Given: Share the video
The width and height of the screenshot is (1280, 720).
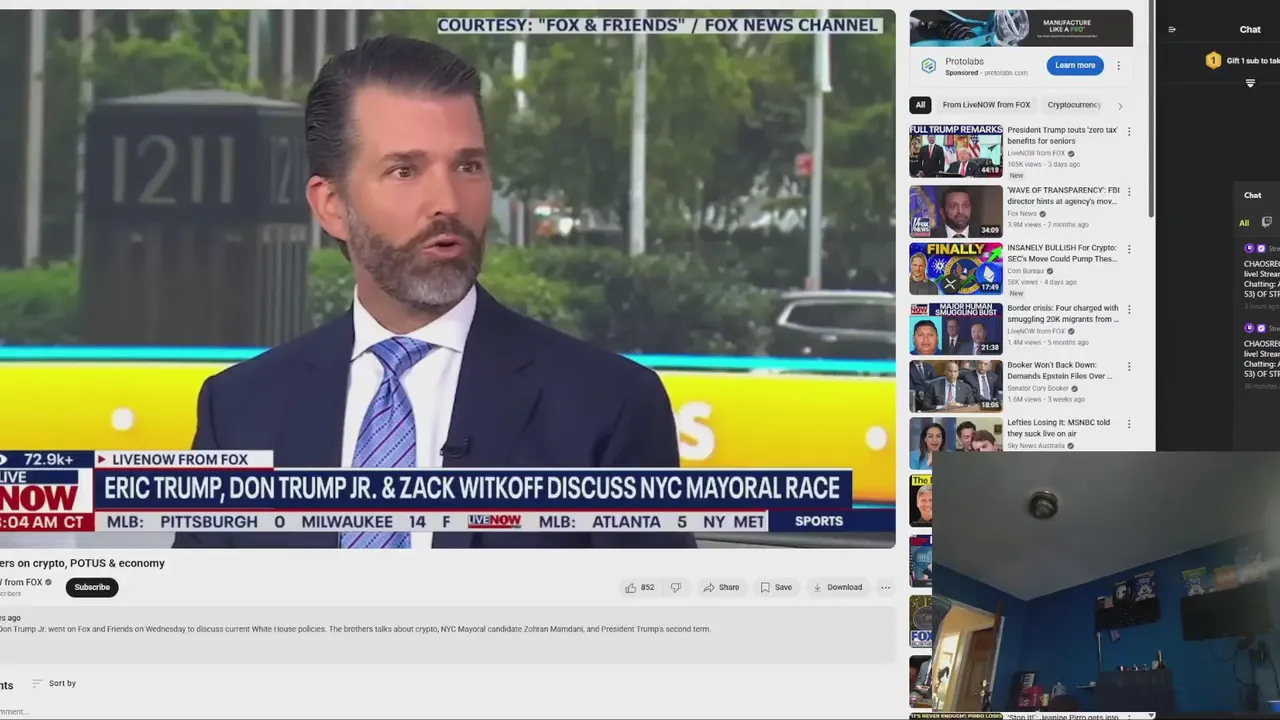Looking at the screenshot, I should click(x=721, y=587).
